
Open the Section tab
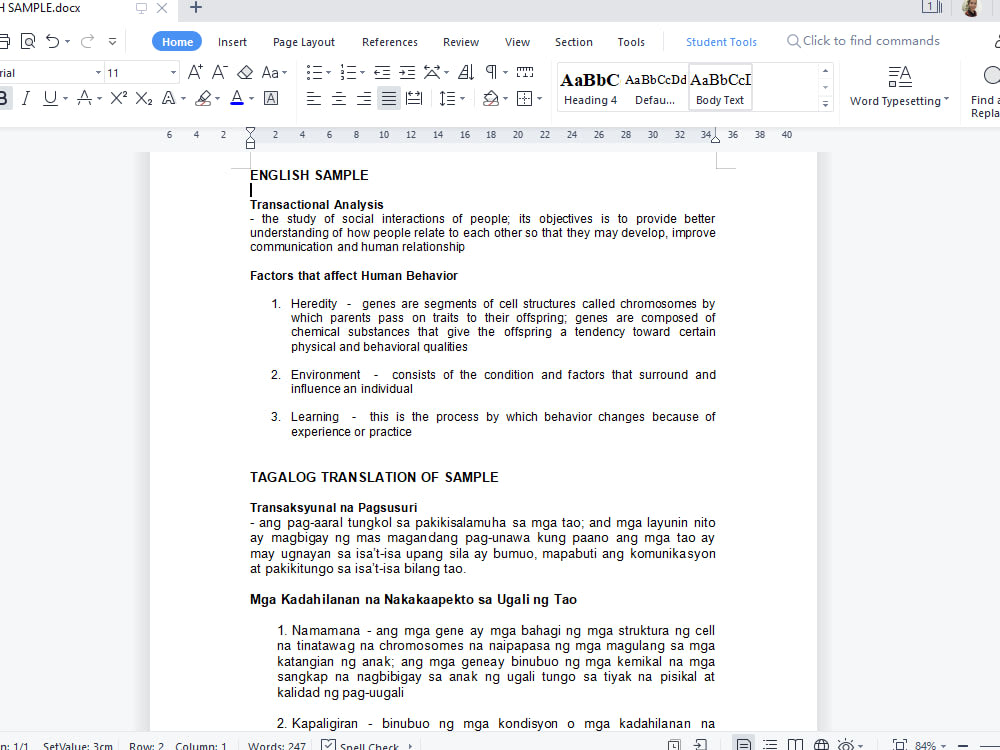[573, 42]
